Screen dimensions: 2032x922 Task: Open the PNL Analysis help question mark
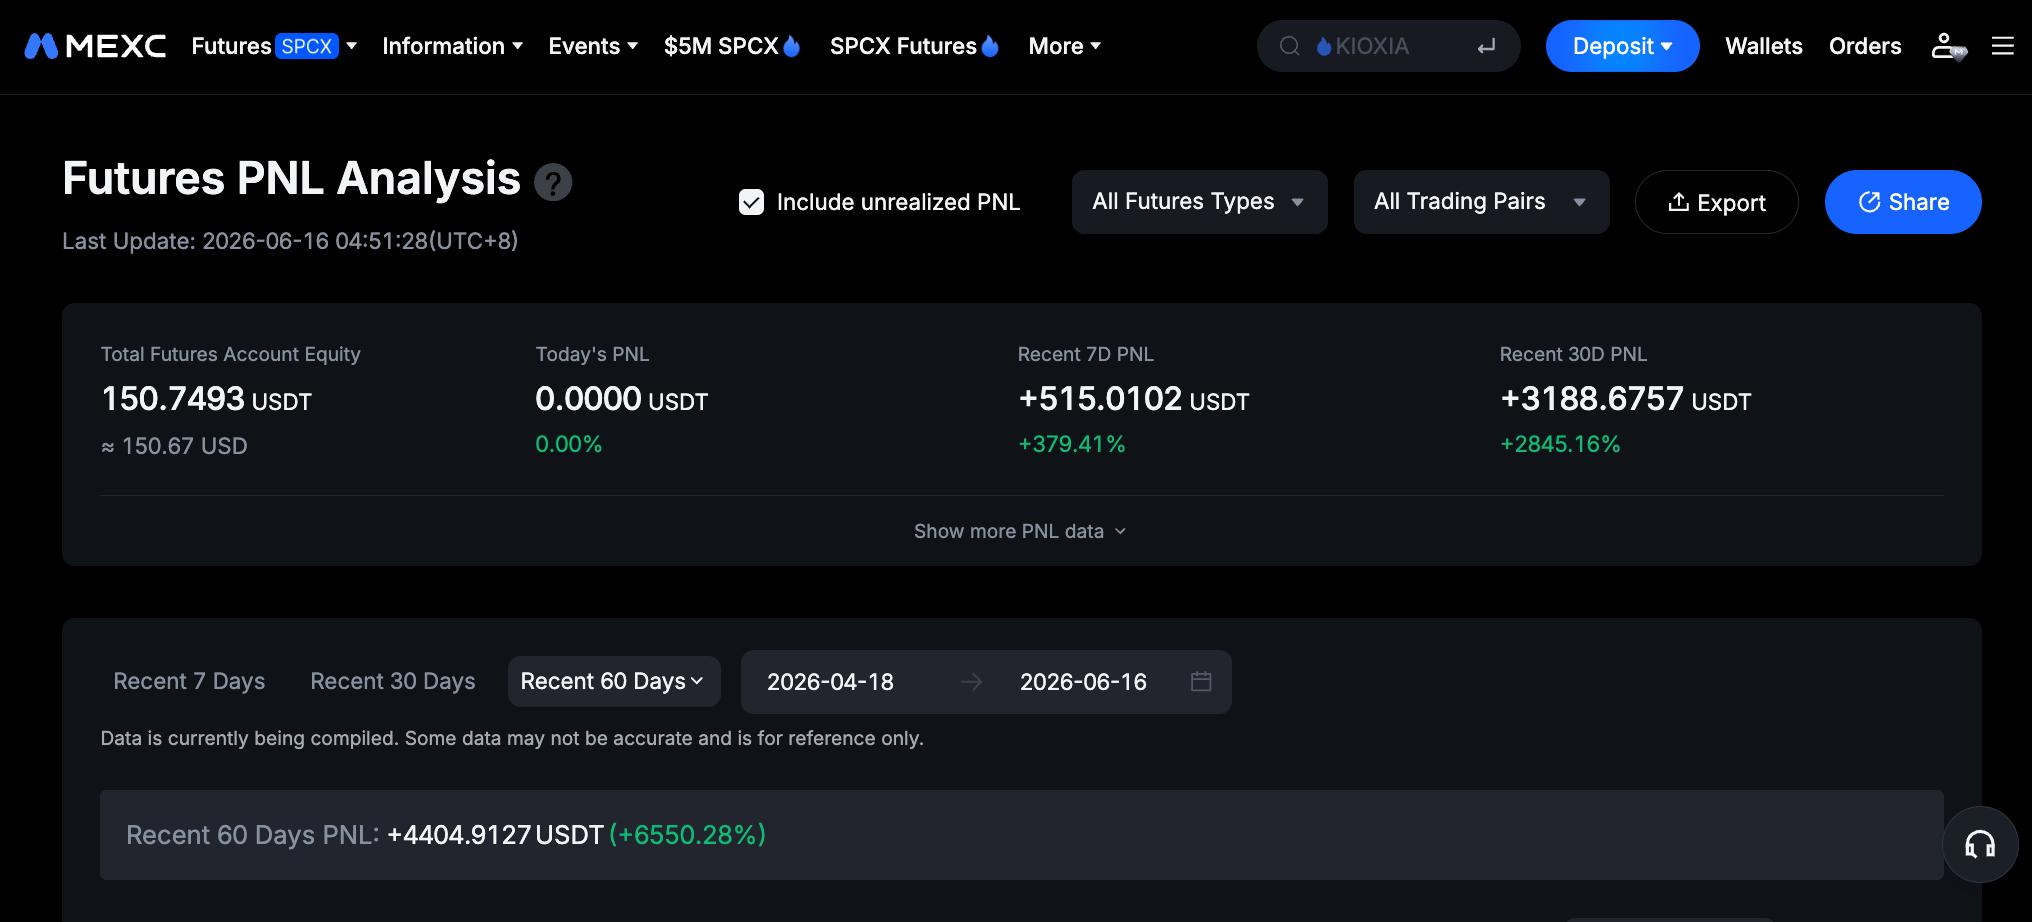(553, 182)
